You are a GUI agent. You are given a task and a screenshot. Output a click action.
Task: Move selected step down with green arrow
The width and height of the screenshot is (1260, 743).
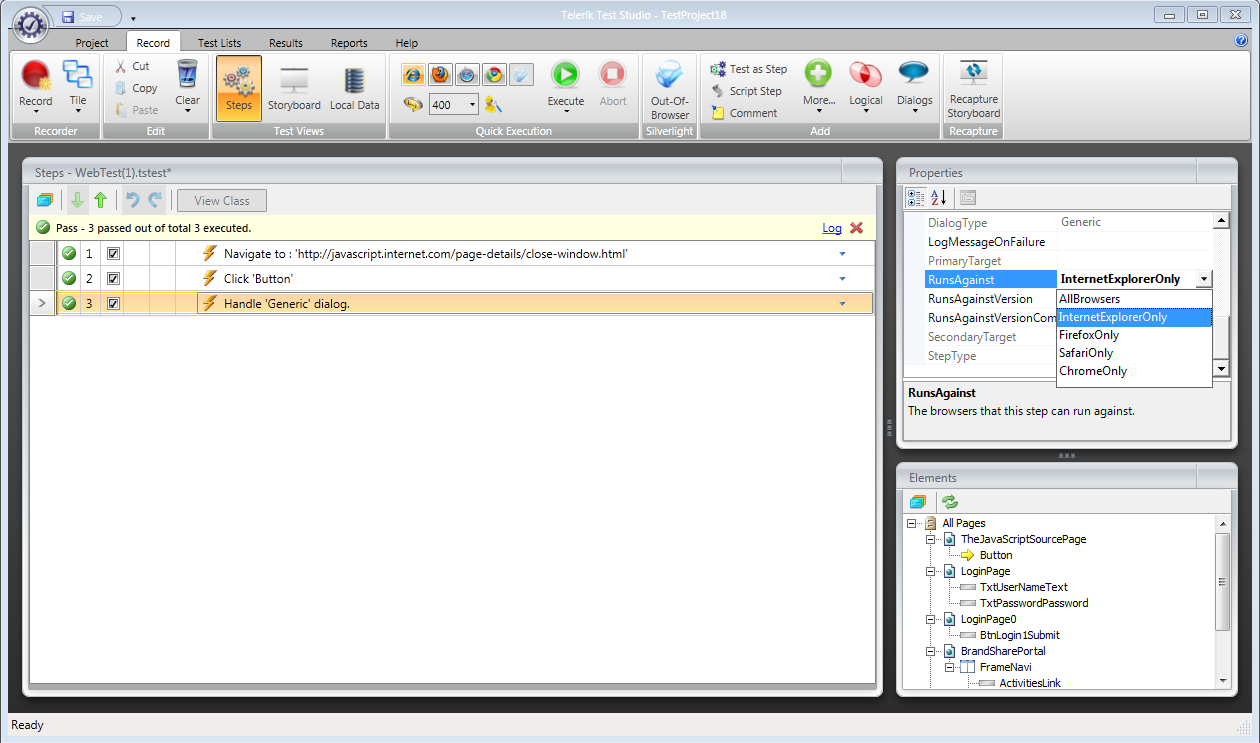click(x=77, y=200)
